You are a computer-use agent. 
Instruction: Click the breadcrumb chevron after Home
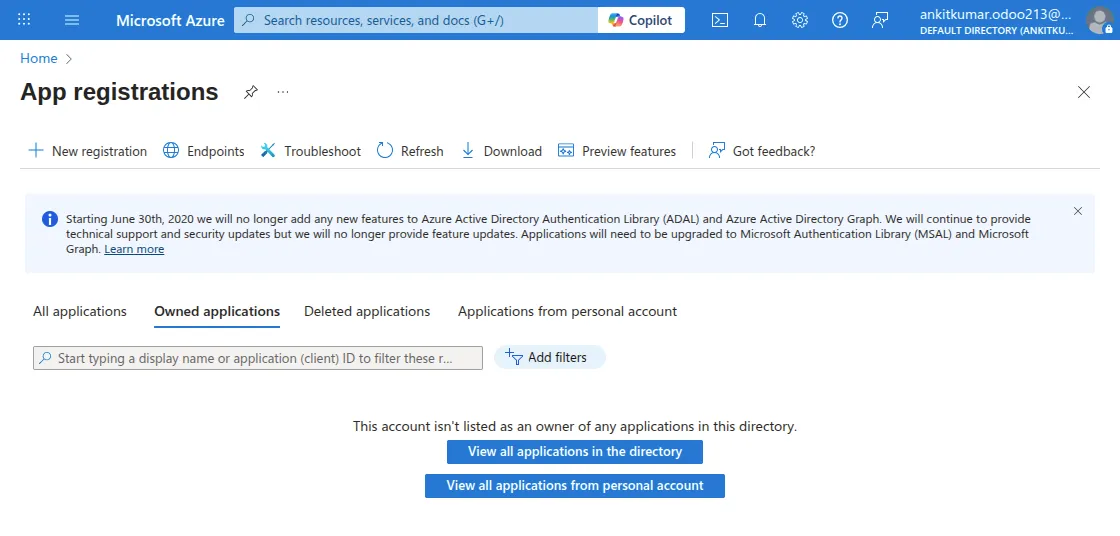pyautogui.click(x=69, y=59)
